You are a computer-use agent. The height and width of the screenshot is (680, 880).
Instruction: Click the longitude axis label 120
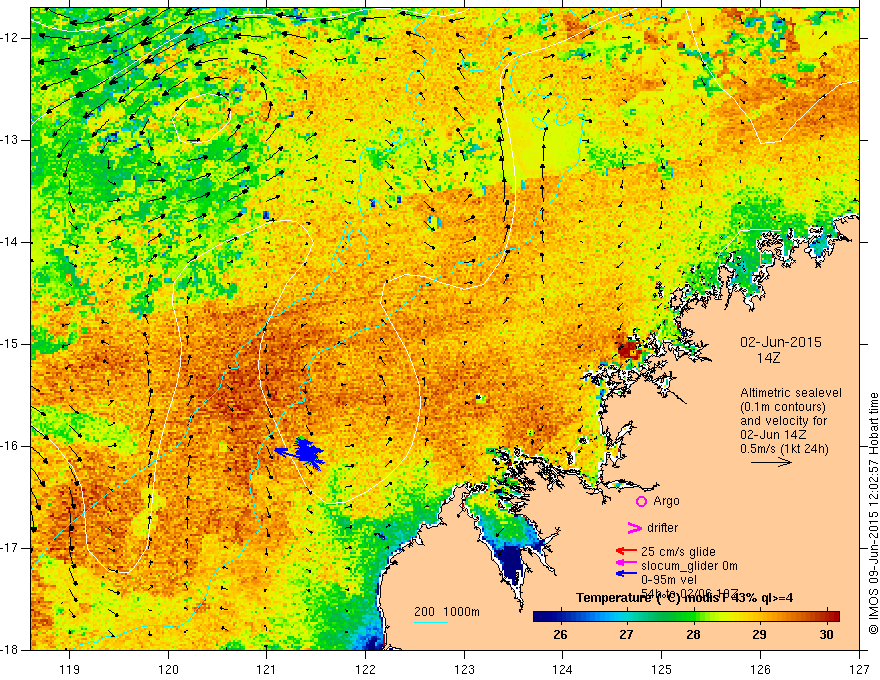[x=168, y=669]
